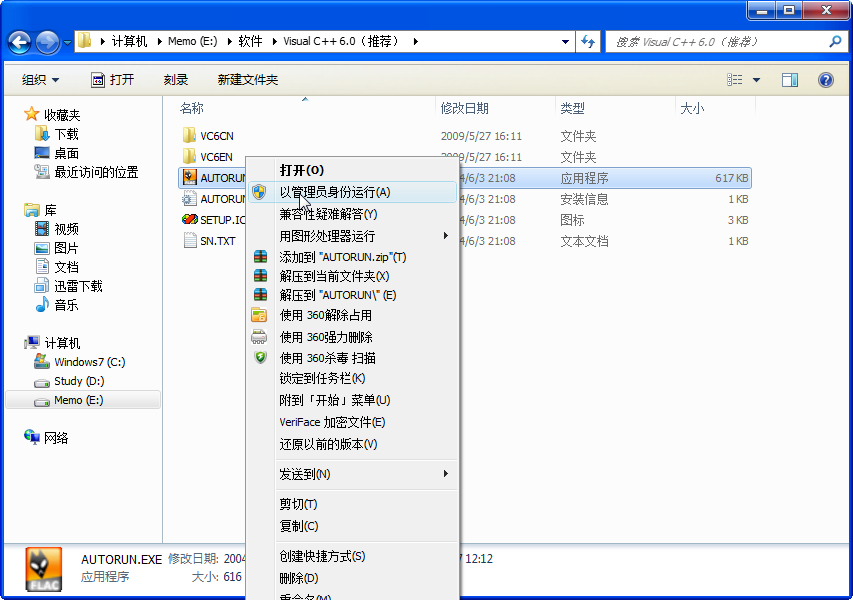Open the Help question mark icon
Image resolution: width=853 pixels, height=600 pixels.
click(825, 80)
